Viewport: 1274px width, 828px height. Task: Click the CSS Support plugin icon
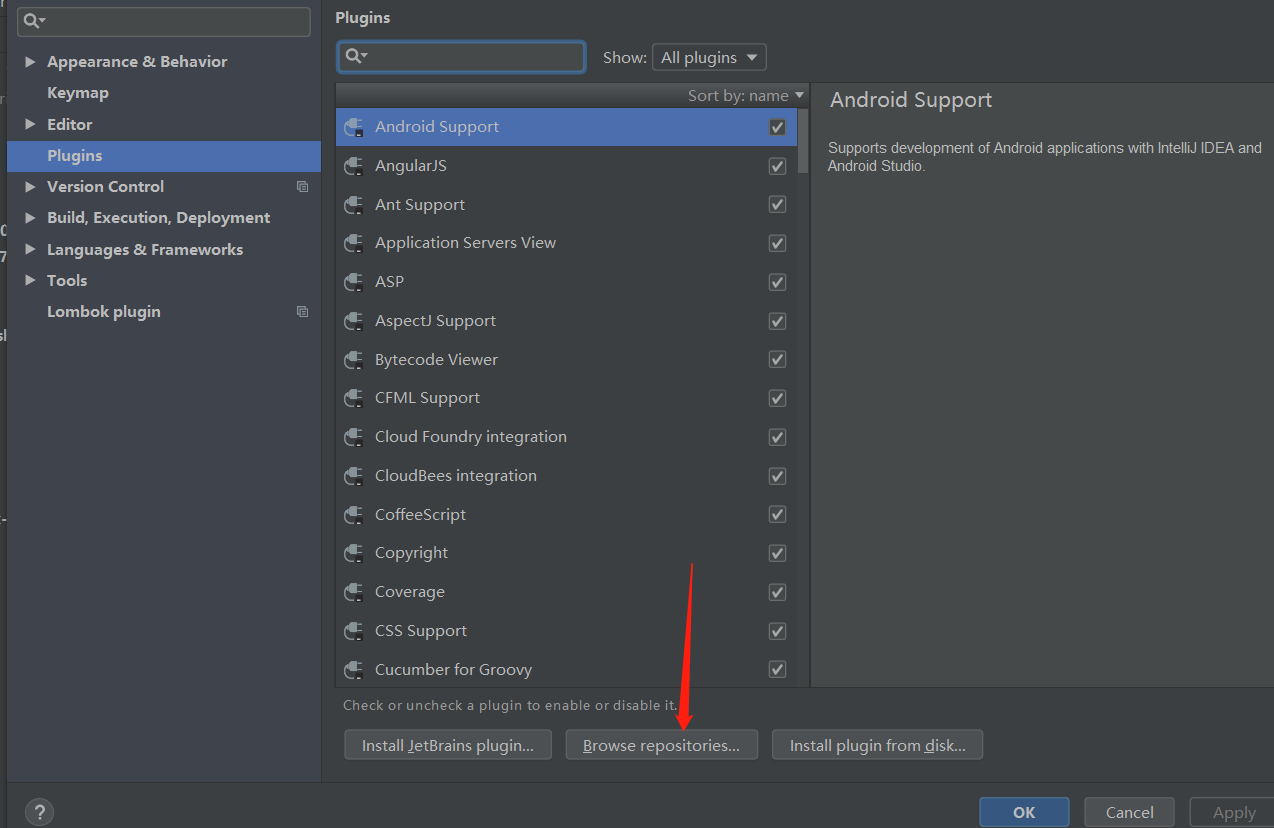(353, 631)
